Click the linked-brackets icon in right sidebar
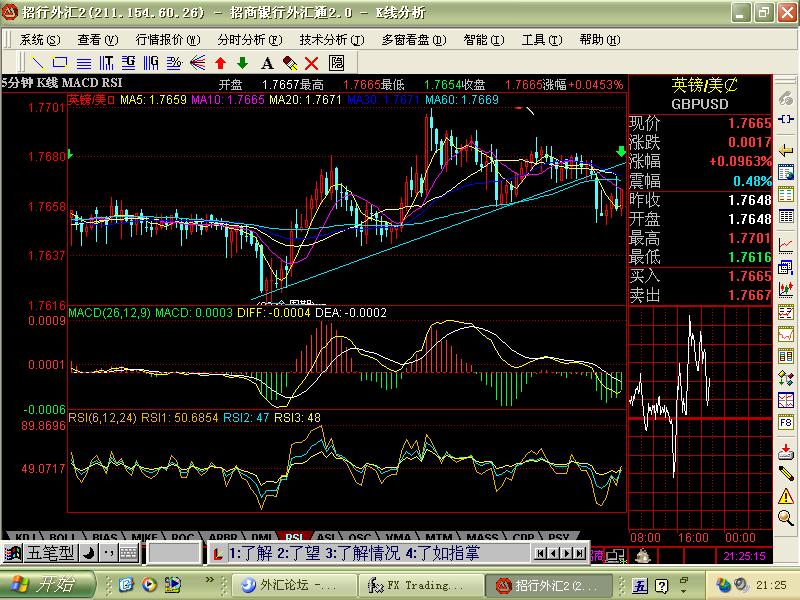Image resolution: width=800 pixels, height=600 pixels. [x=786, y=119]
